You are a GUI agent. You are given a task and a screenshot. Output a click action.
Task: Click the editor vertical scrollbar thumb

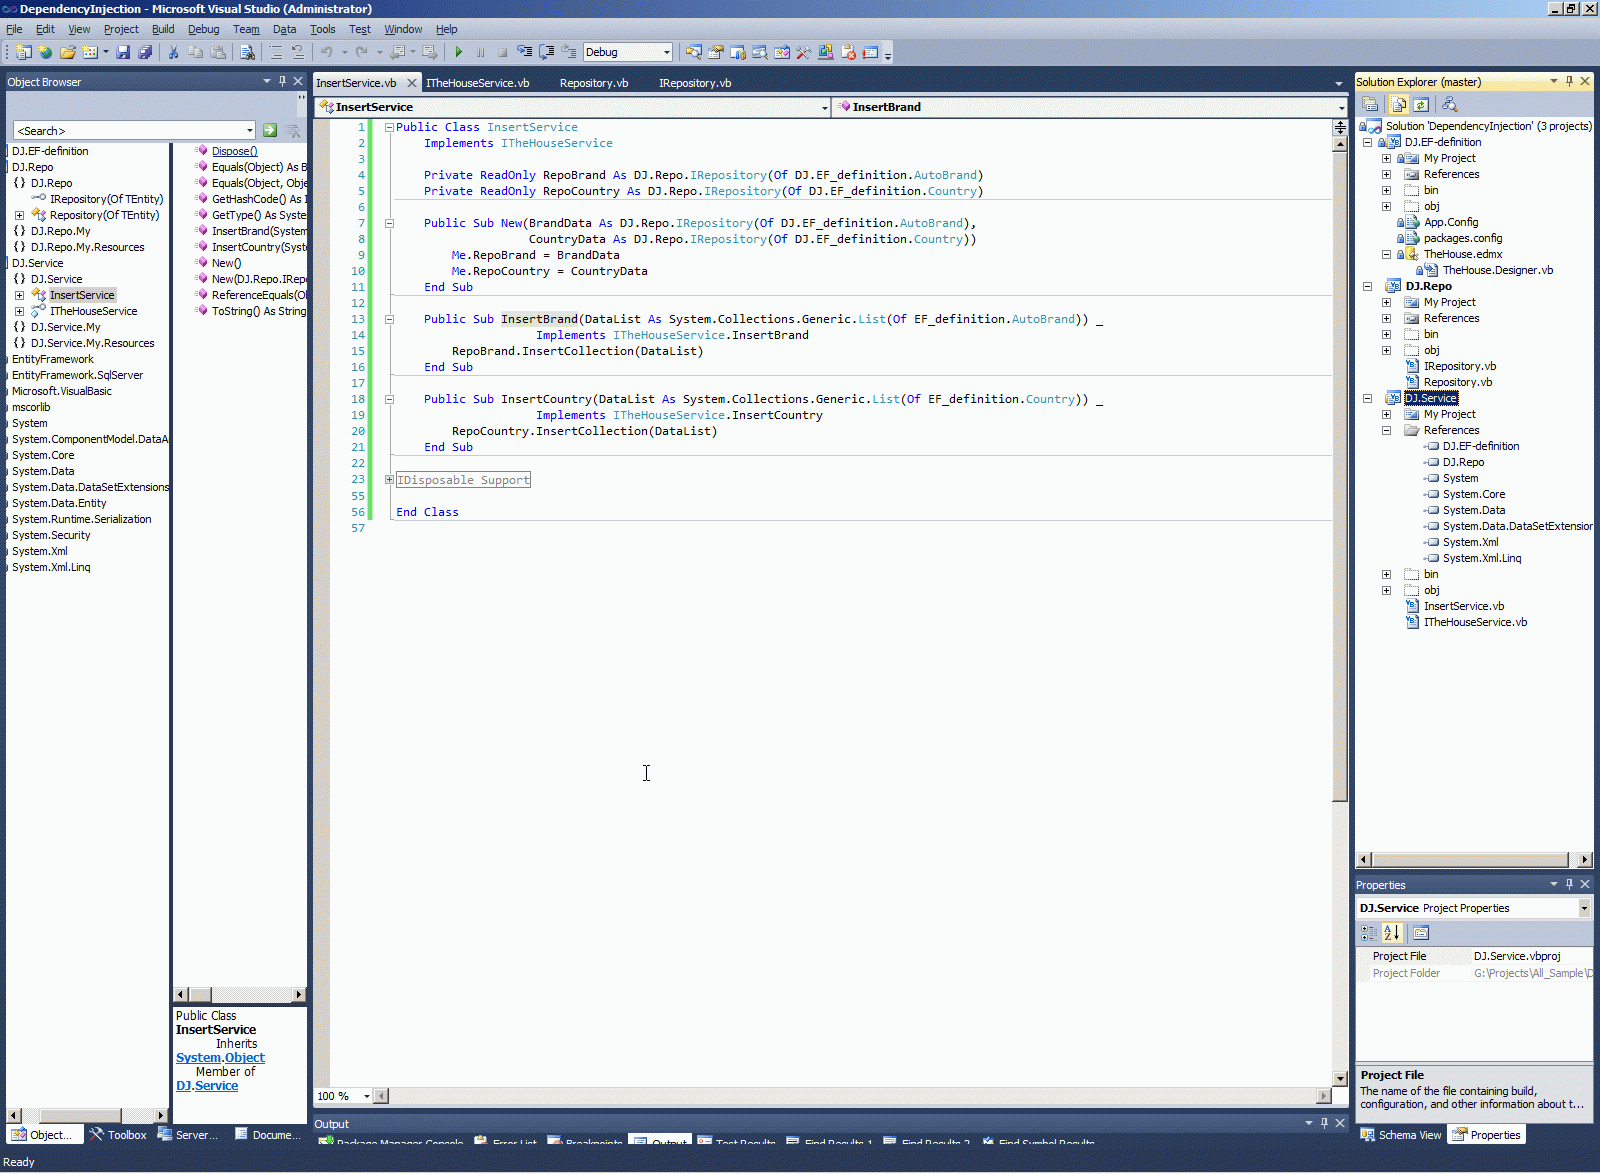[1340, 476]
